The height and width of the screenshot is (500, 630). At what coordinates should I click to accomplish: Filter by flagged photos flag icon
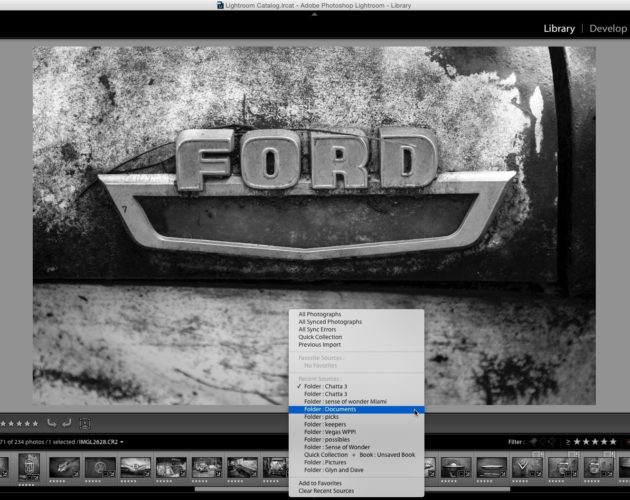point(534,442)
